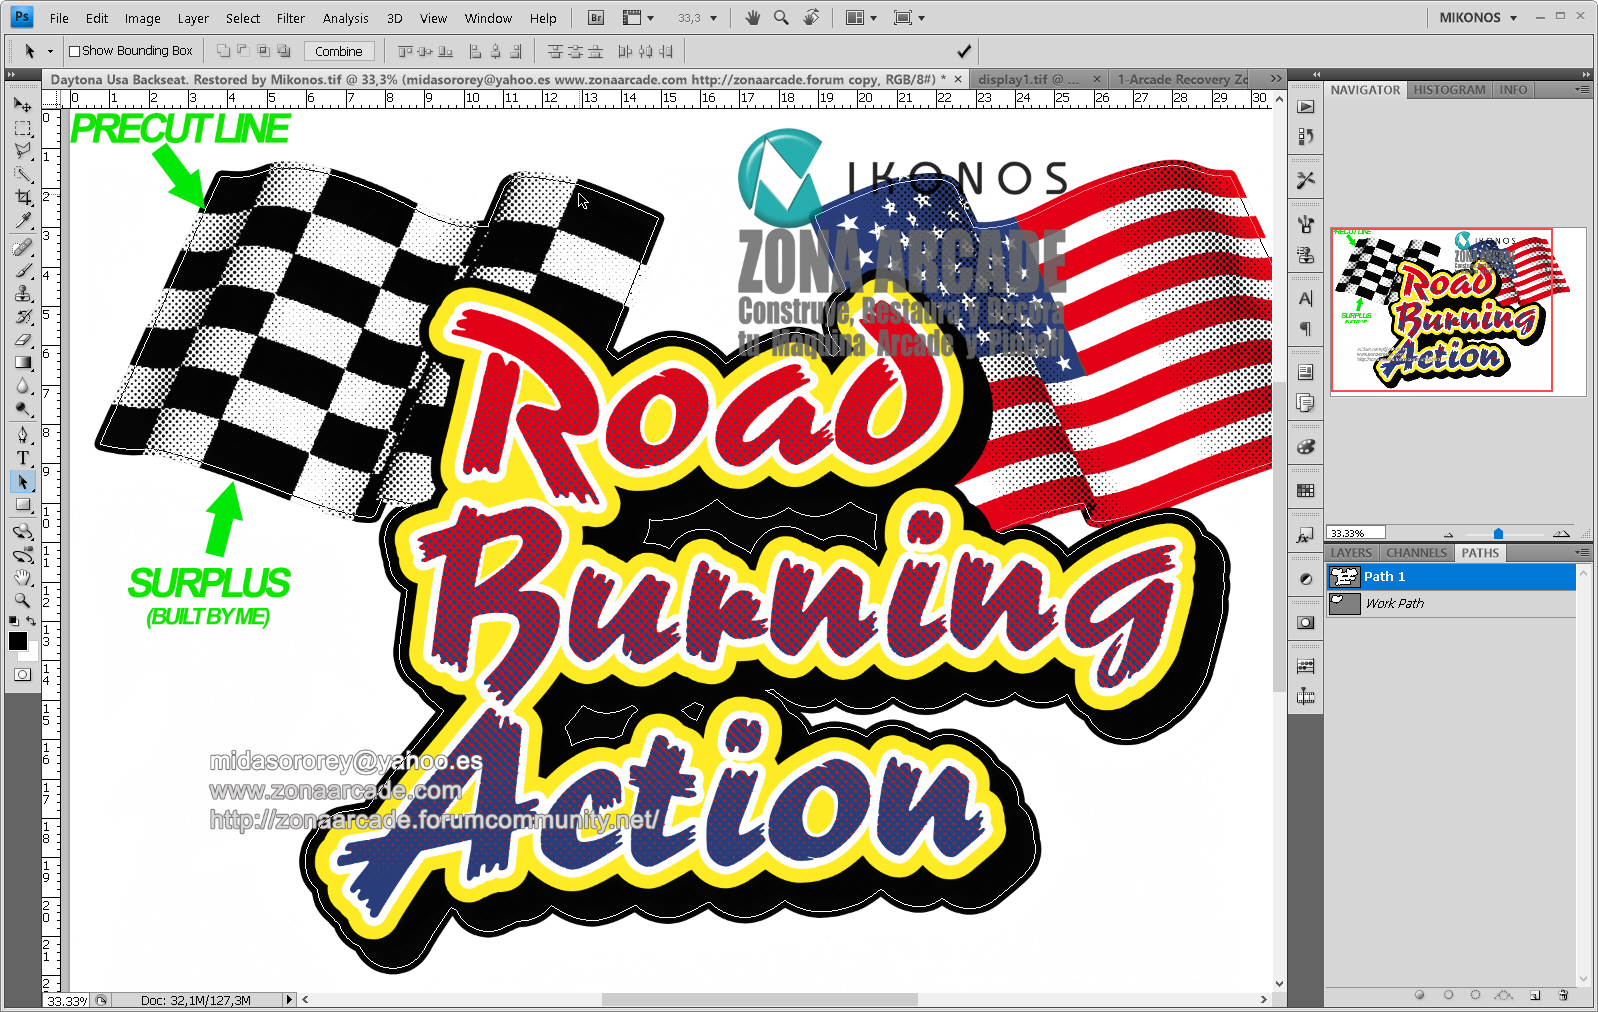This screenshot has height=1012, width=1598.
Task: Switch to the Histogram tab
Action: pos(1449,89)
